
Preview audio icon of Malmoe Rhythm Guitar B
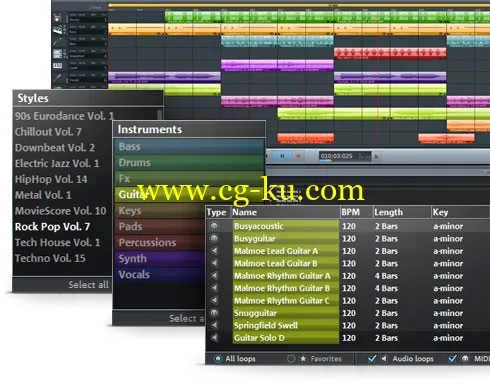click(214, 288)
